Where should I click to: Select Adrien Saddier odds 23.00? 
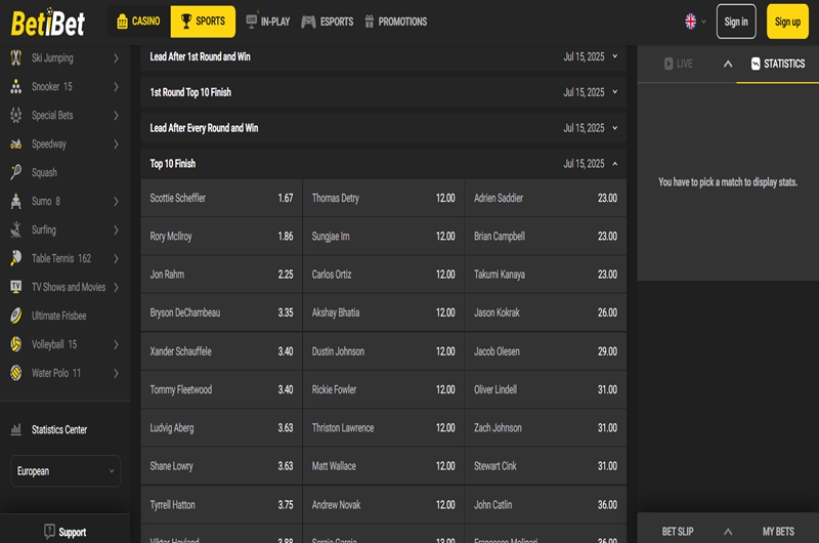tap(546, 198)
